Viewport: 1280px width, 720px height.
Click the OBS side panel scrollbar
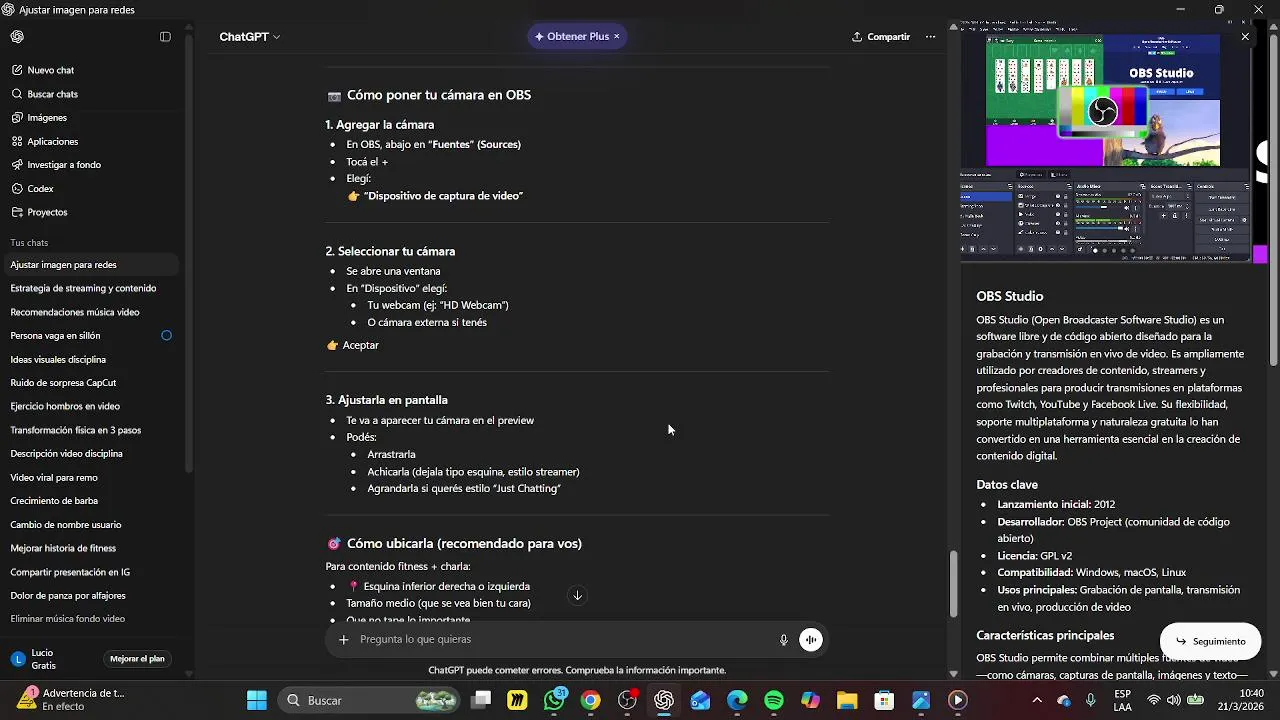click(1273, 200)
